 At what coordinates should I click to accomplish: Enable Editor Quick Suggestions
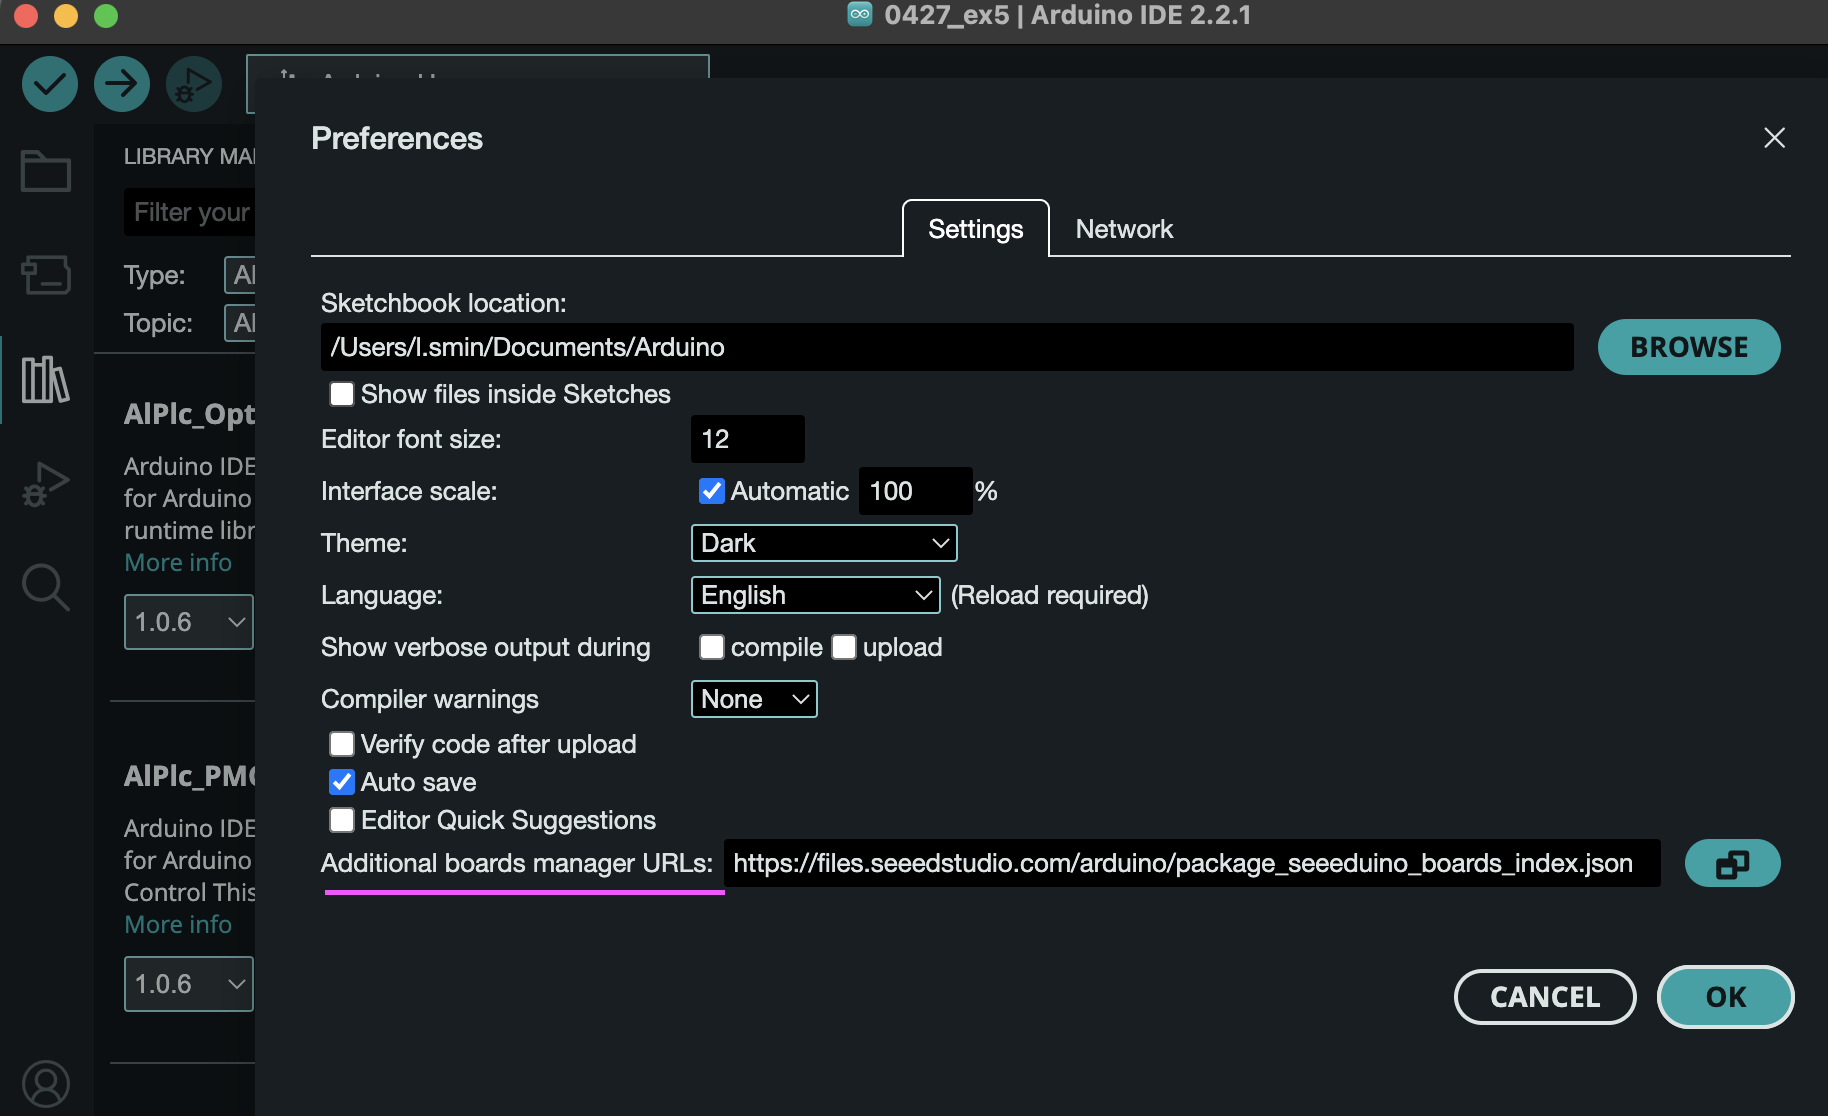342,820
